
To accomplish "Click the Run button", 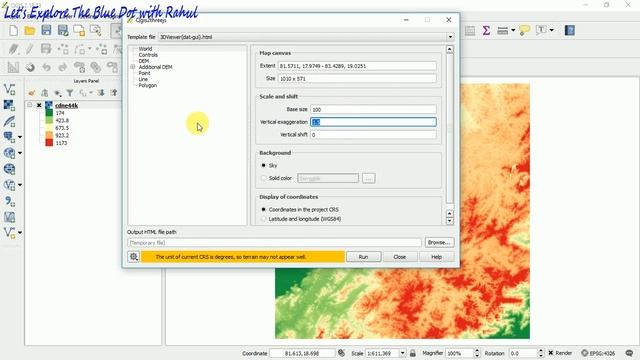I will (x=363, y=257).
